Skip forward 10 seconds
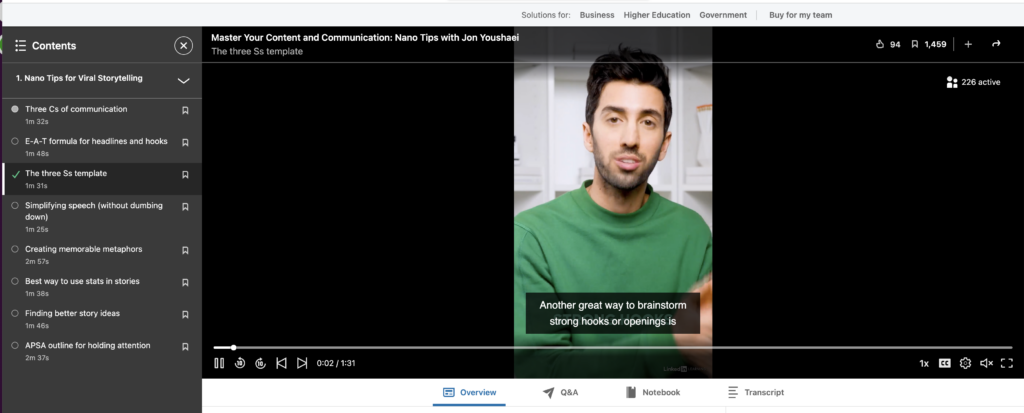The image size is (1024, 413). [x=261, y=363]
